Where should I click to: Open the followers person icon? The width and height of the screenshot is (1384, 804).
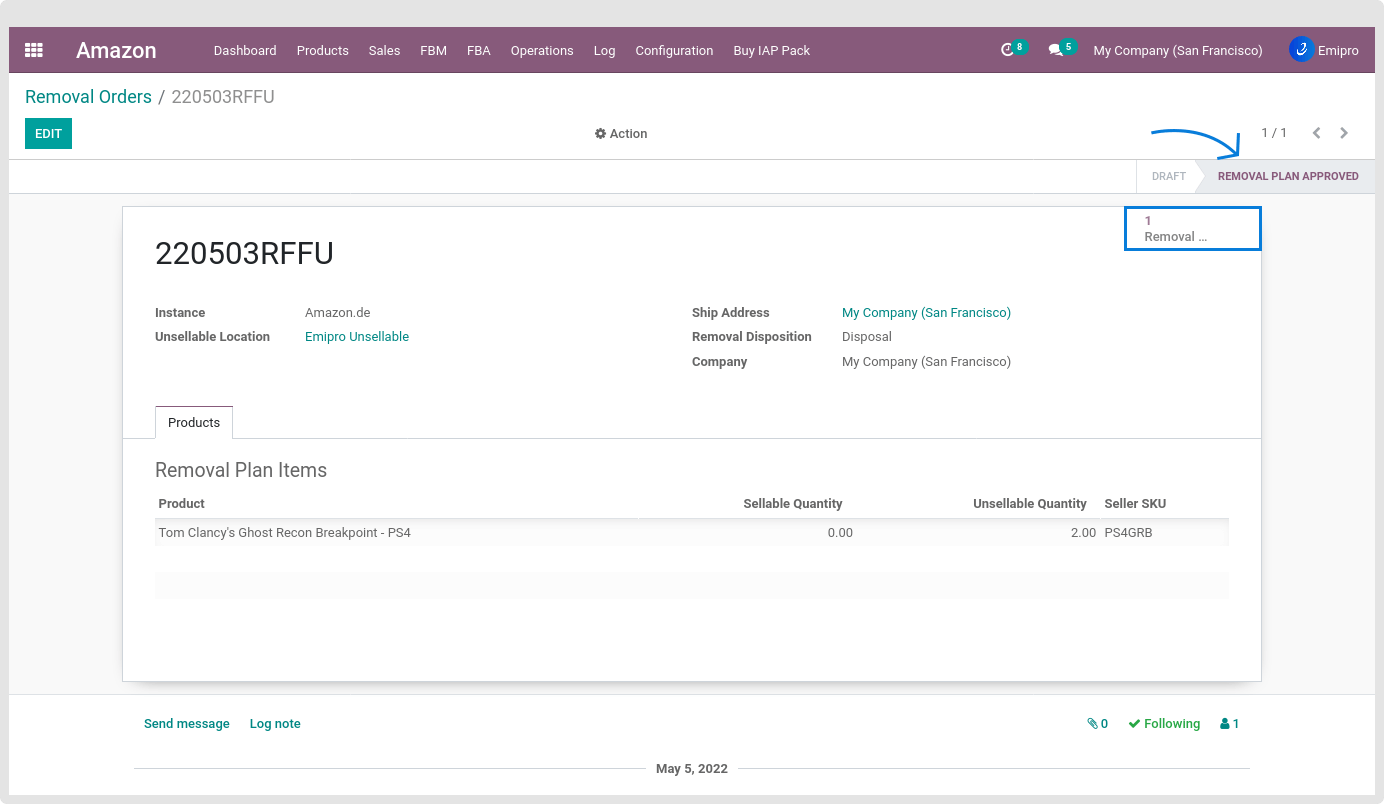(x=1229, y=724)
